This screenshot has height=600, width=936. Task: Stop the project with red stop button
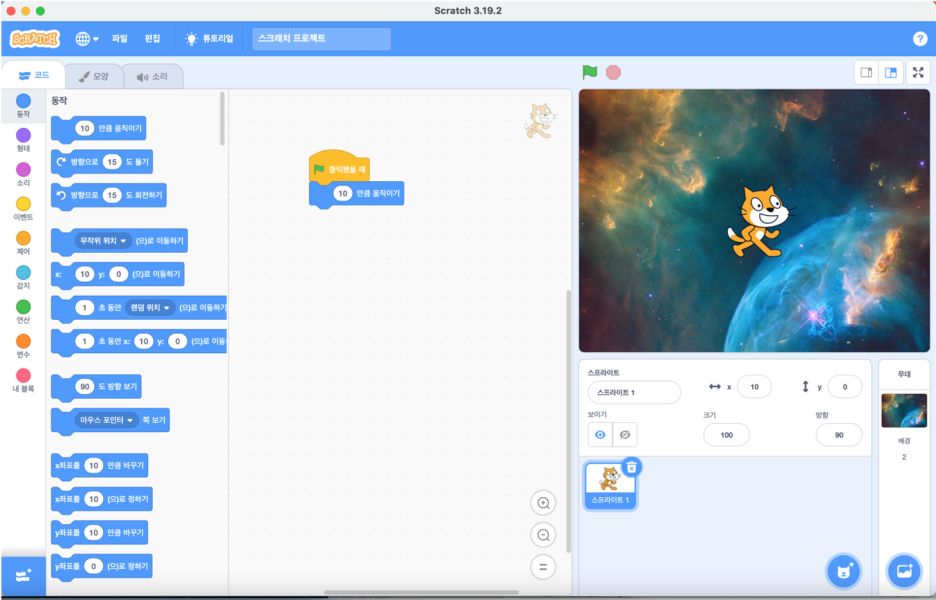pyautogui.click(x=613, y=72)
